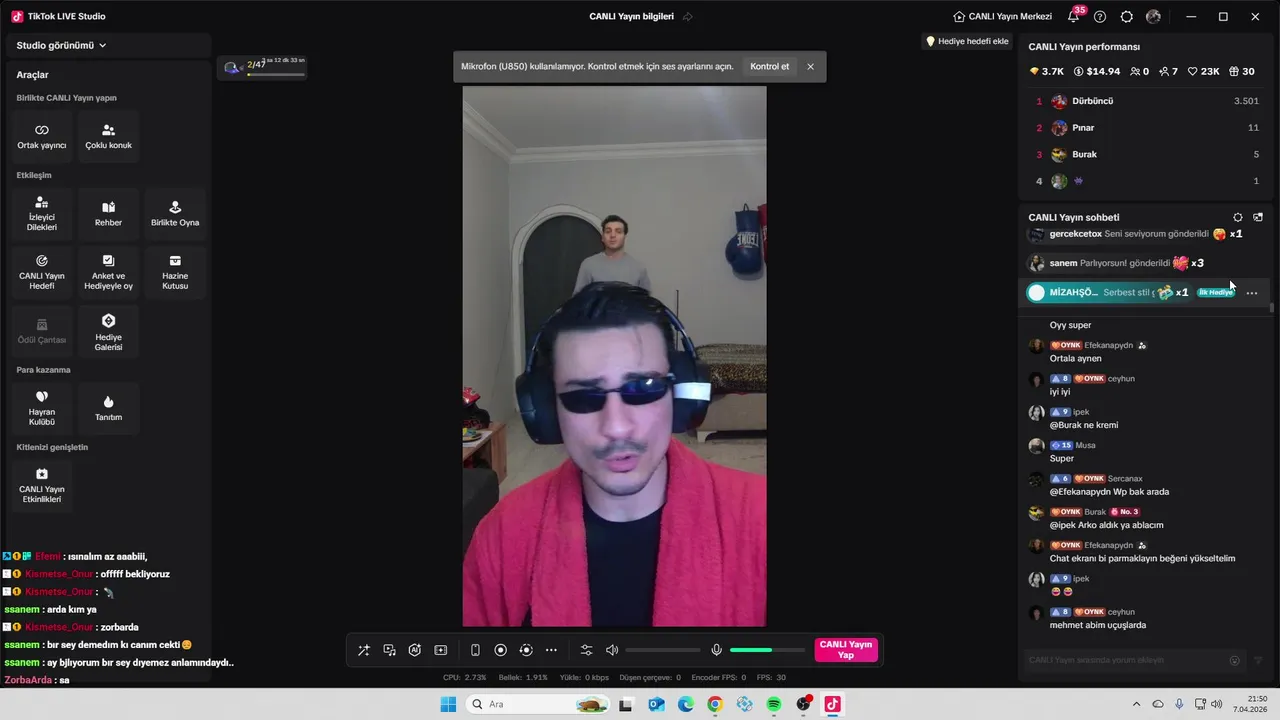
Task: Expand the Studio görünümü dropdown
Action: click(62, 45)
